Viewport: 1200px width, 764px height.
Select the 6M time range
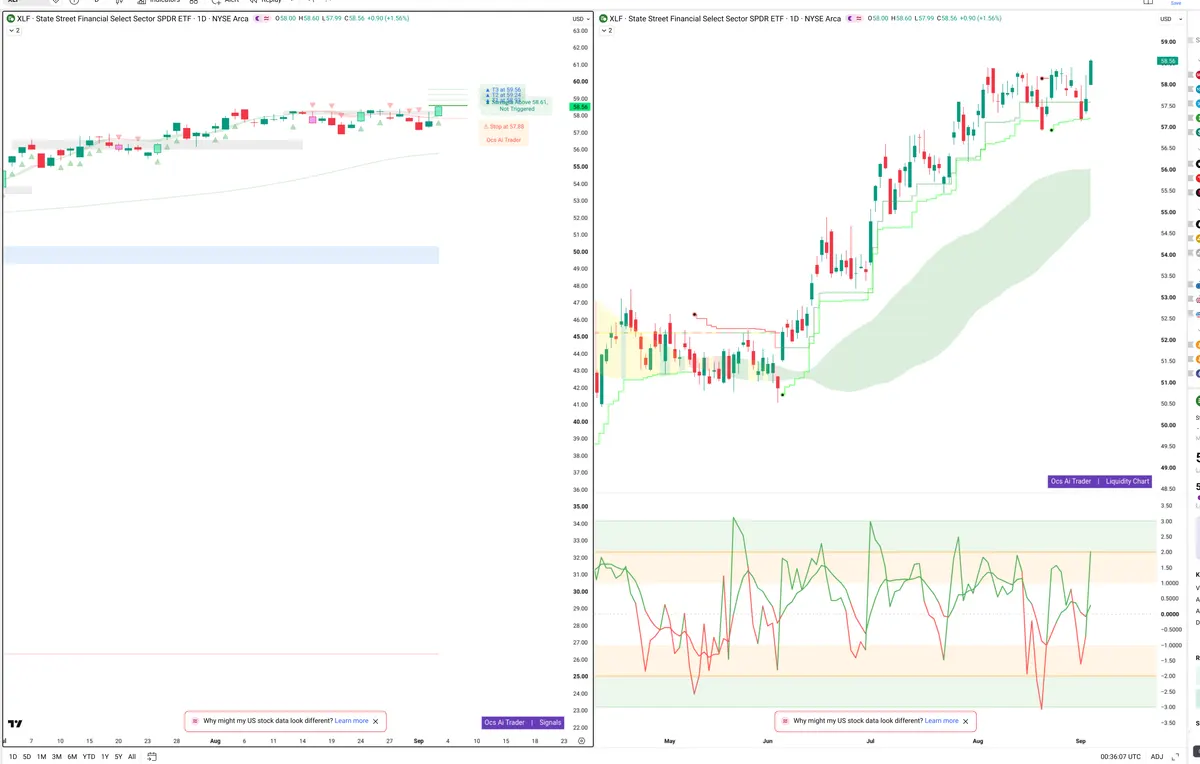coord(72,757)
